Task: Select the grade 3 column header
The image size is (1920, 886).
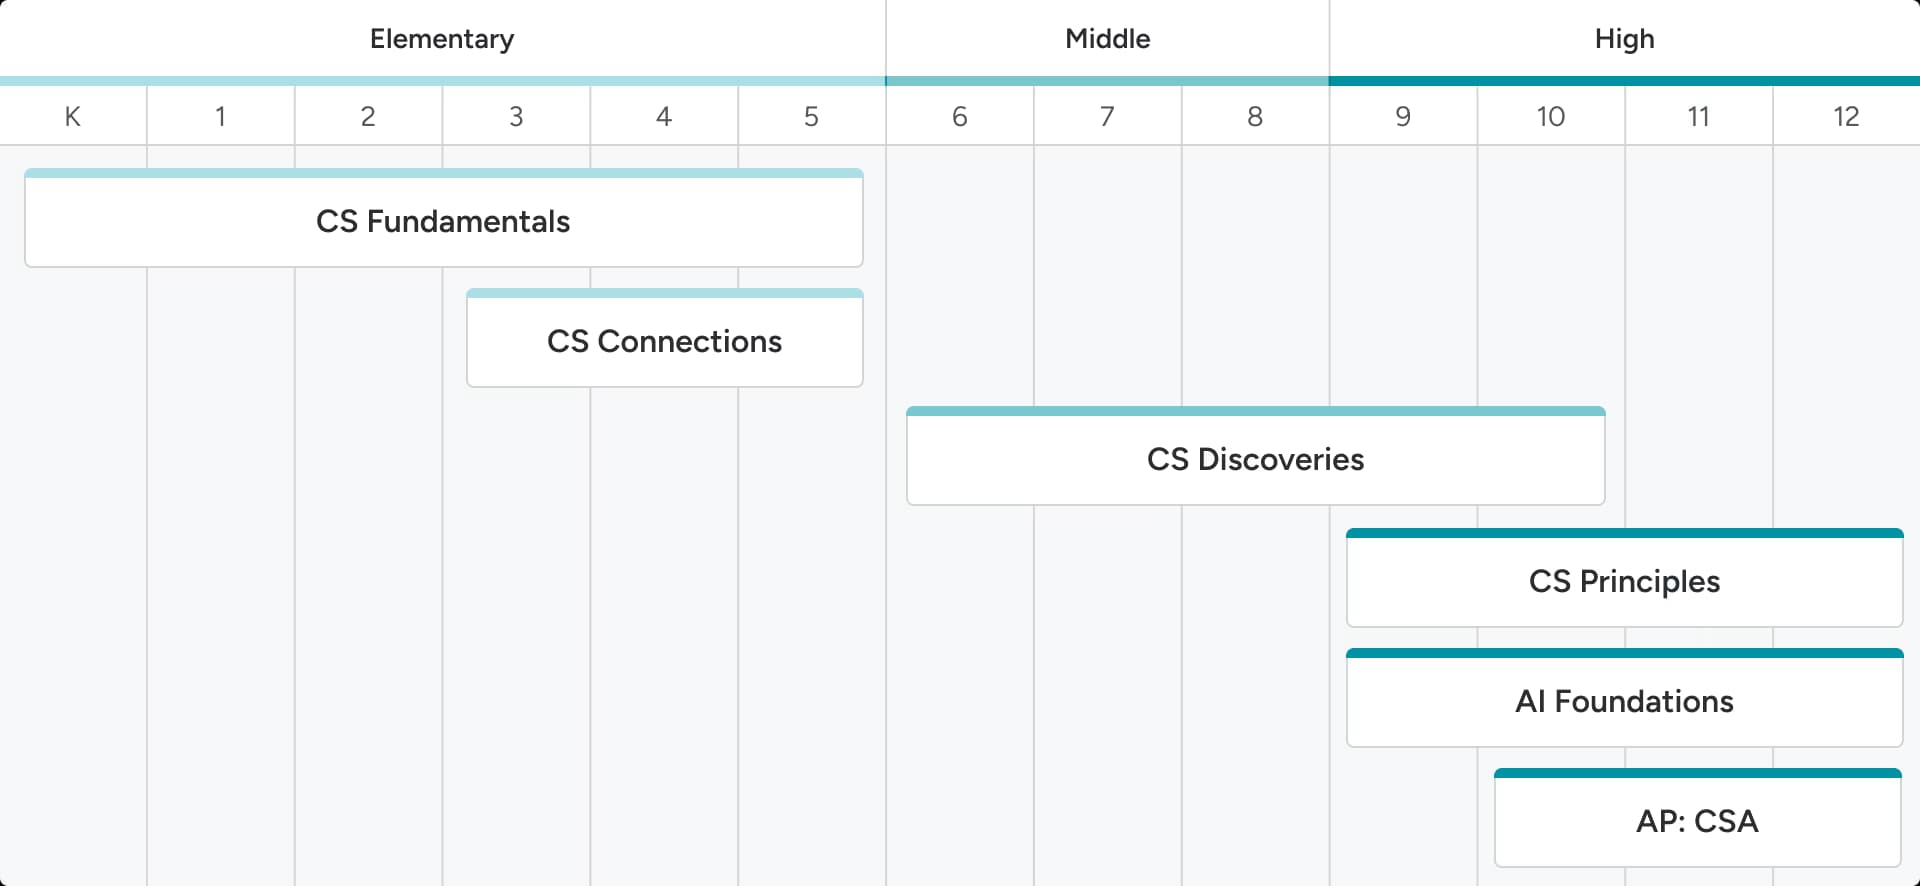Action: 516,117
